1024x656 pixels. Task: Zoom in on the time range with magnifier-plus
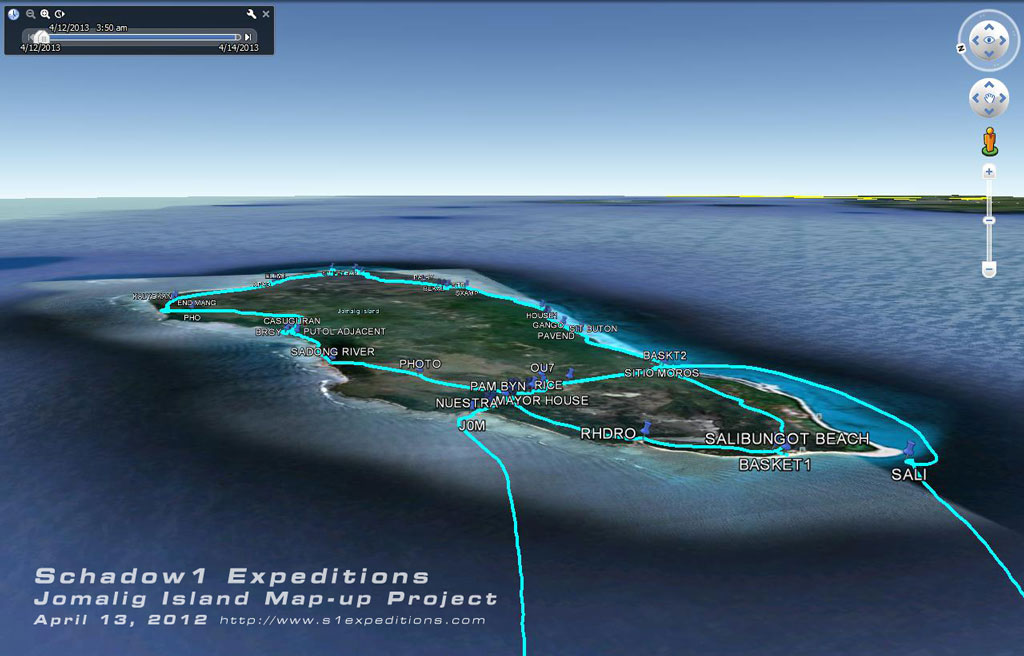click(45, 14)
